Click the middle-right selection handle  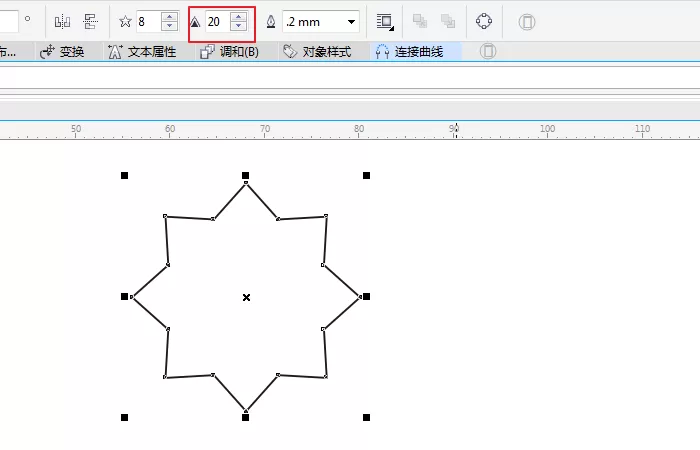pyautogui.click(x=367, y=296)
